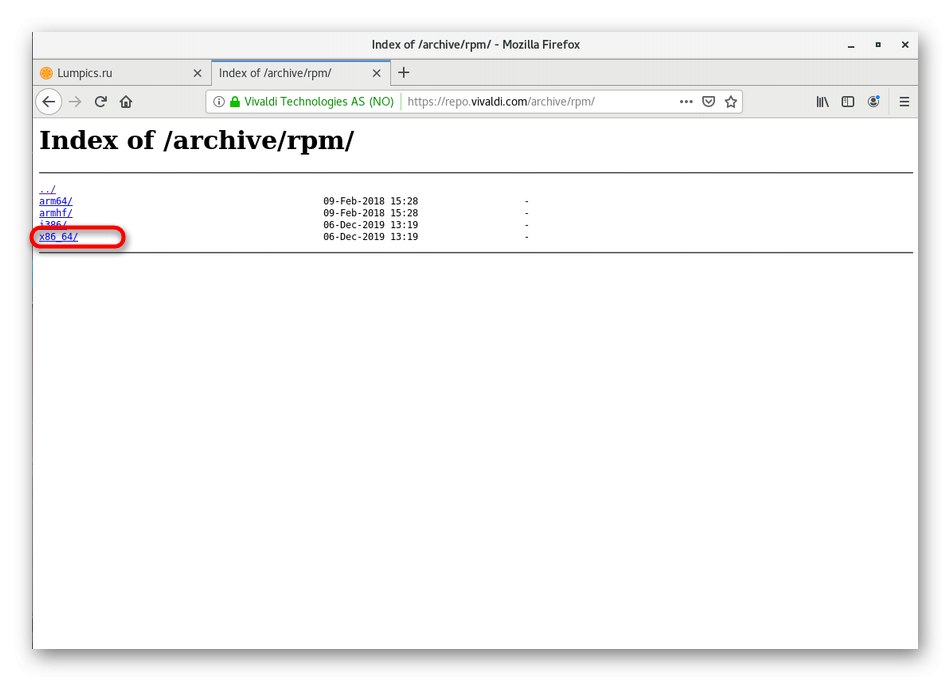This screenshot has height=681, width=950.
Task: Click the arm64 date 09-Feb-2018 15:28
Action: (x=370, y=201)
